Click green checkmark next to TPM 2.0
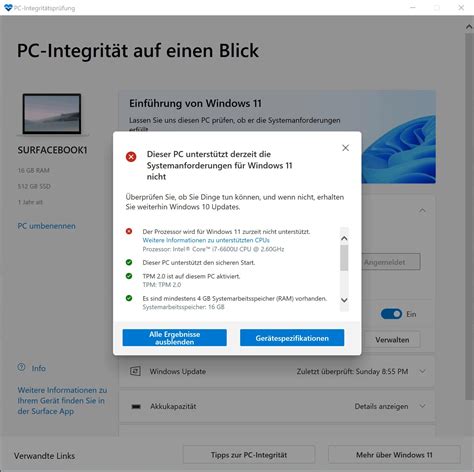Image resolution: width=474 pixels, height=472 pixels. [x=129, y=276]
